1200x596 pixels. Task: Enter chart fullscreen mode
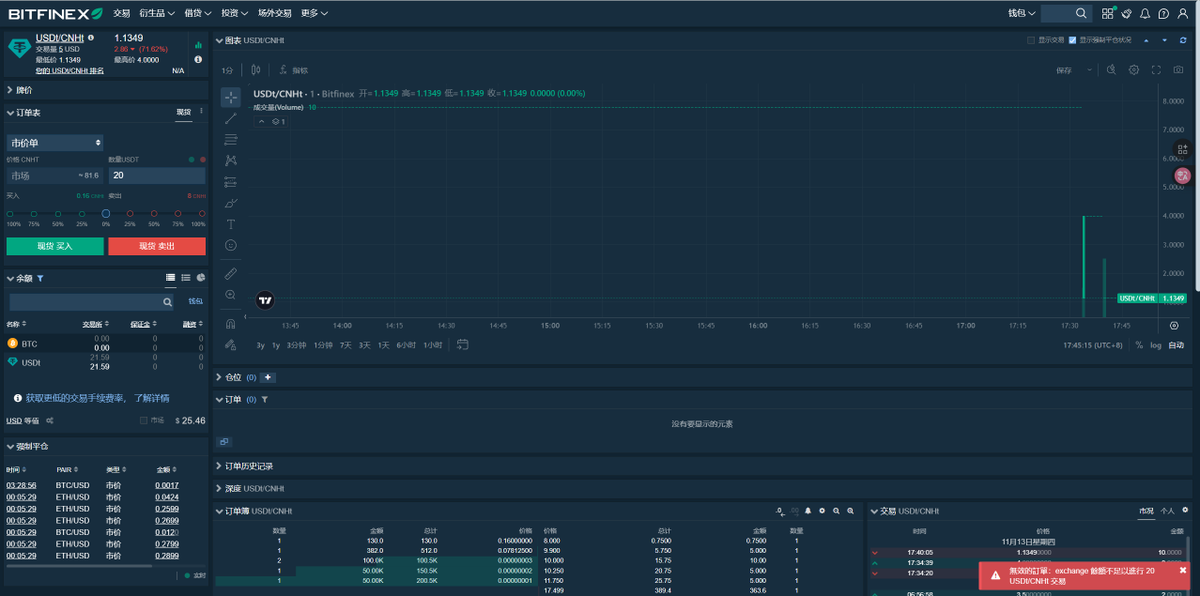pos(1157,70)
